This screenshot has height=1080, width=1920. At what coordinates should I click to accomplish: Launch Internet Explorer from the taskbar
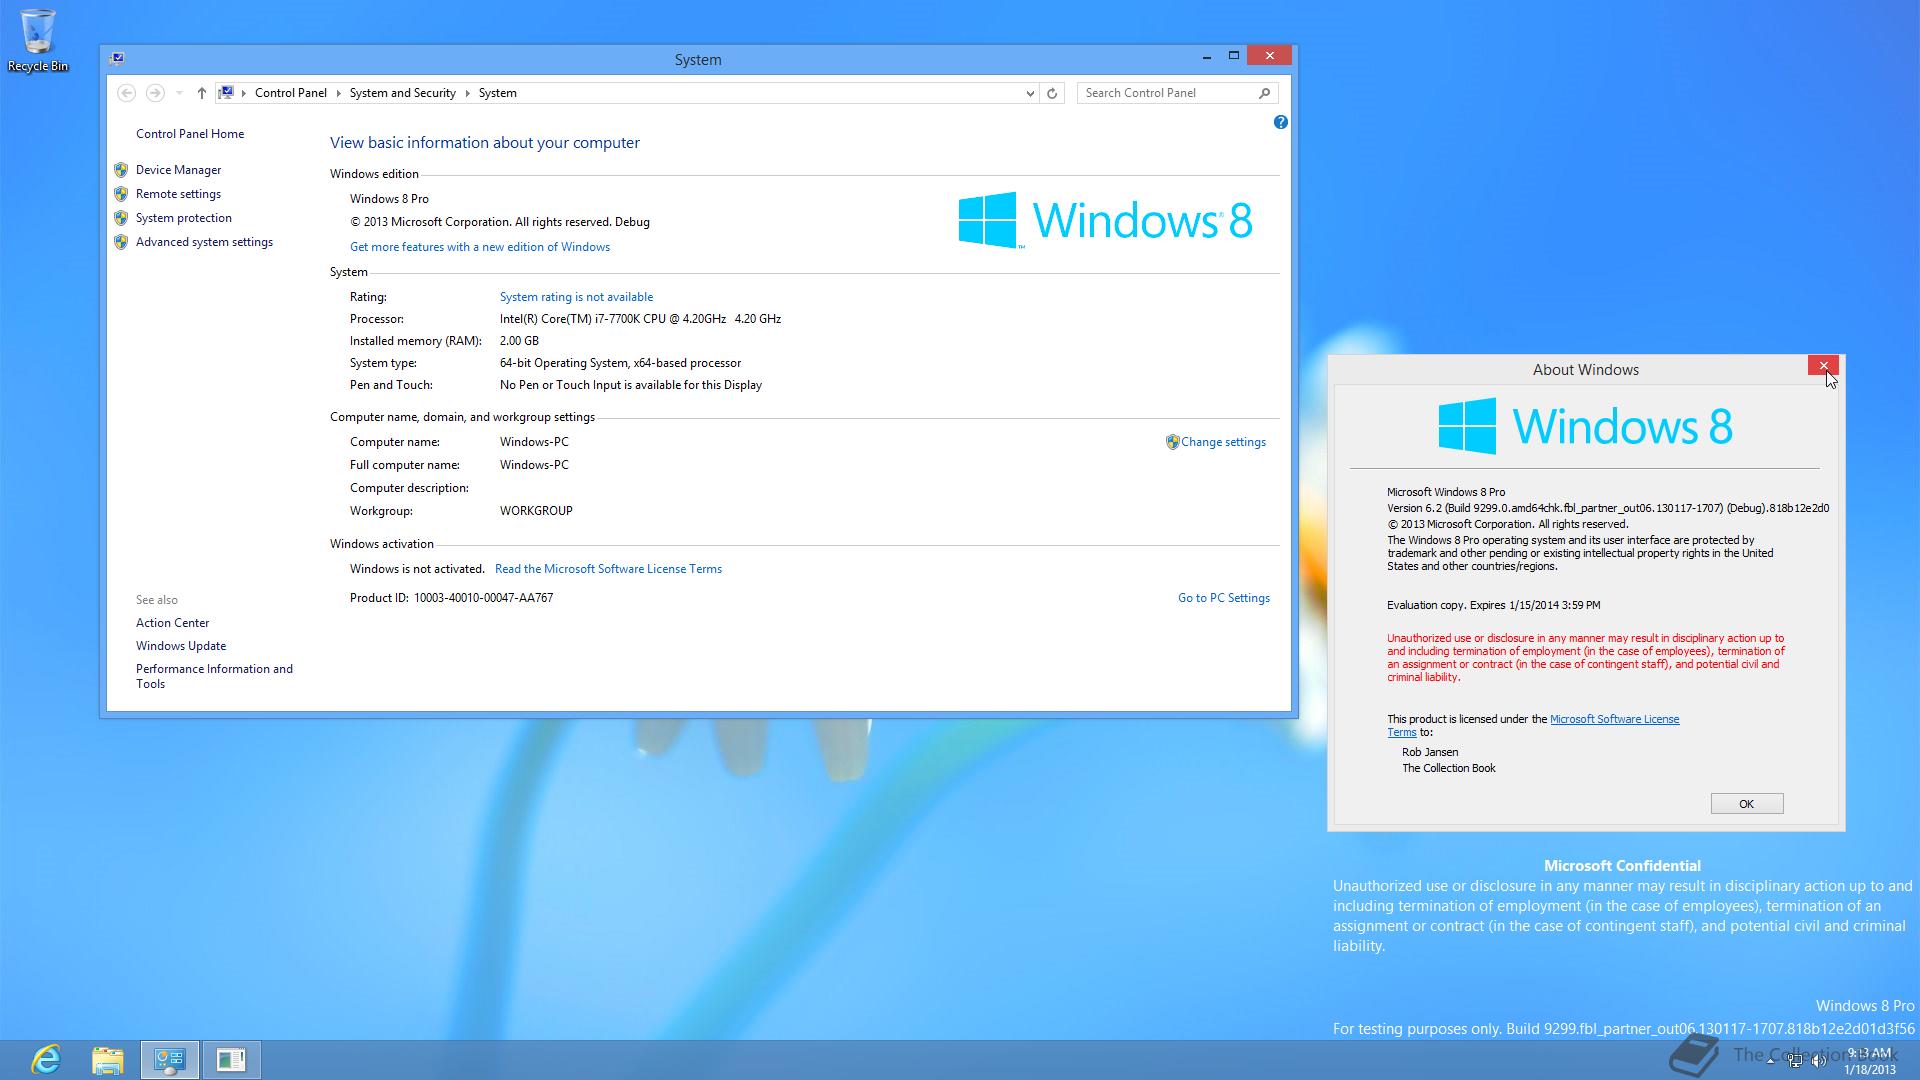[x=46, y=1059]
